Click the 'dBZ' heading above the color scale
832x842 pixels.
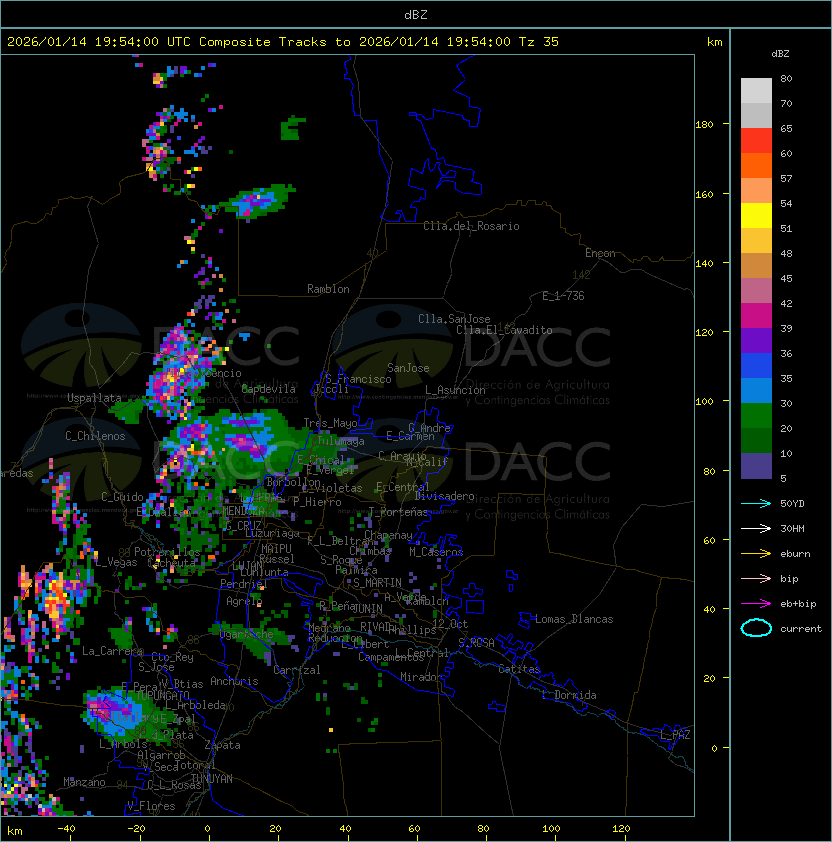point(780,54)
